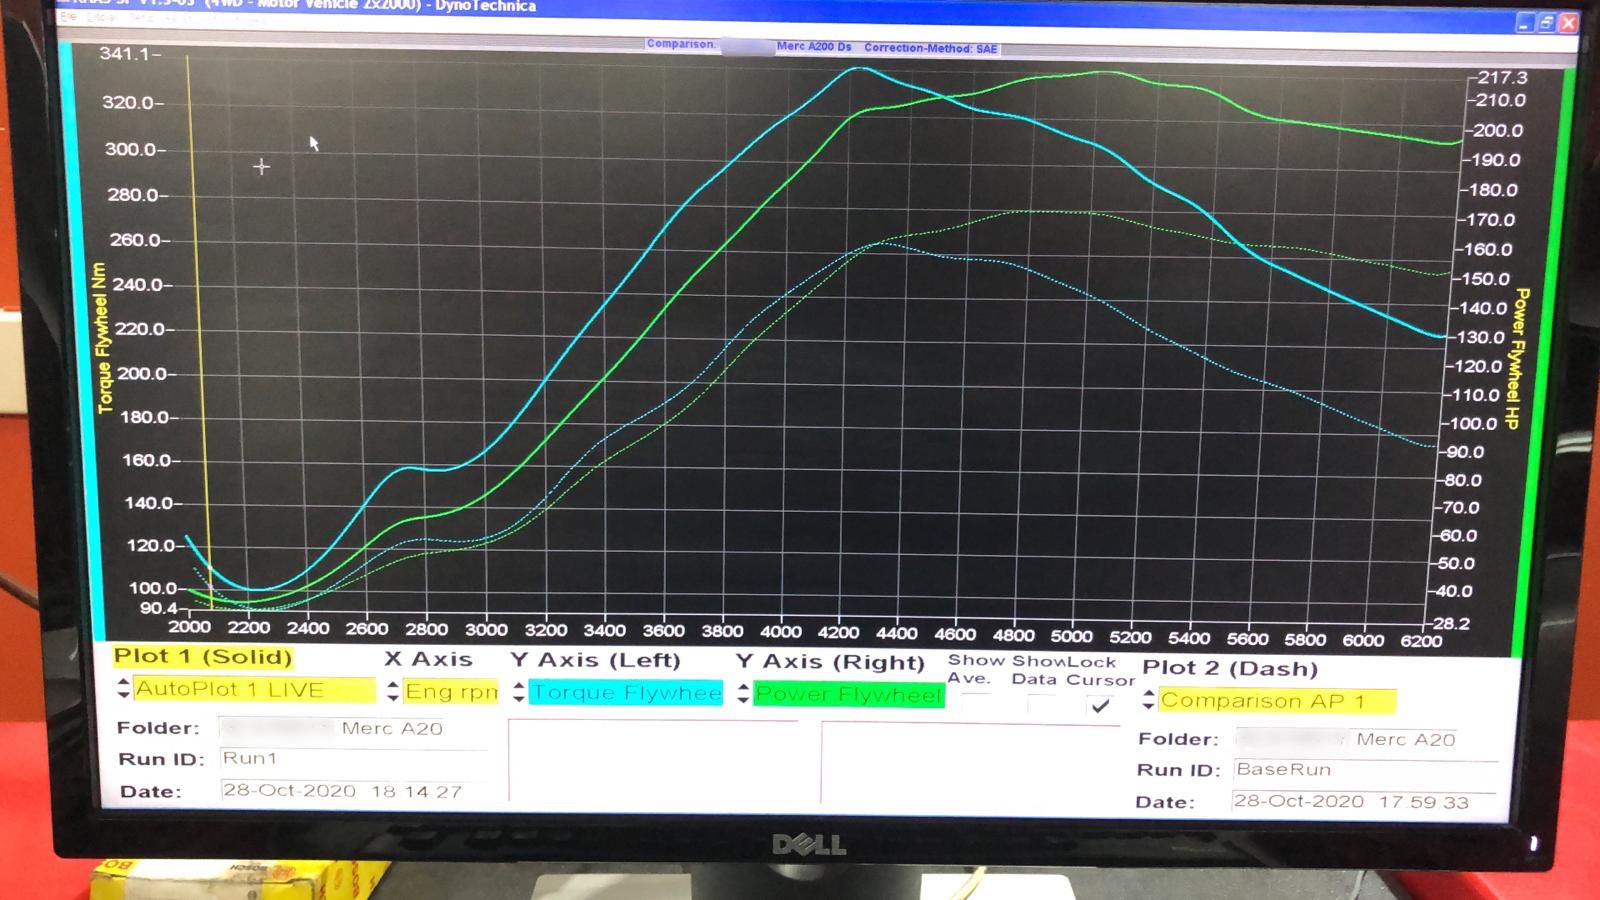The width and height of the screenshot is (1600, 900).
Task: Click the Run ID field showing BaseRun
Action: point(1365,769)
